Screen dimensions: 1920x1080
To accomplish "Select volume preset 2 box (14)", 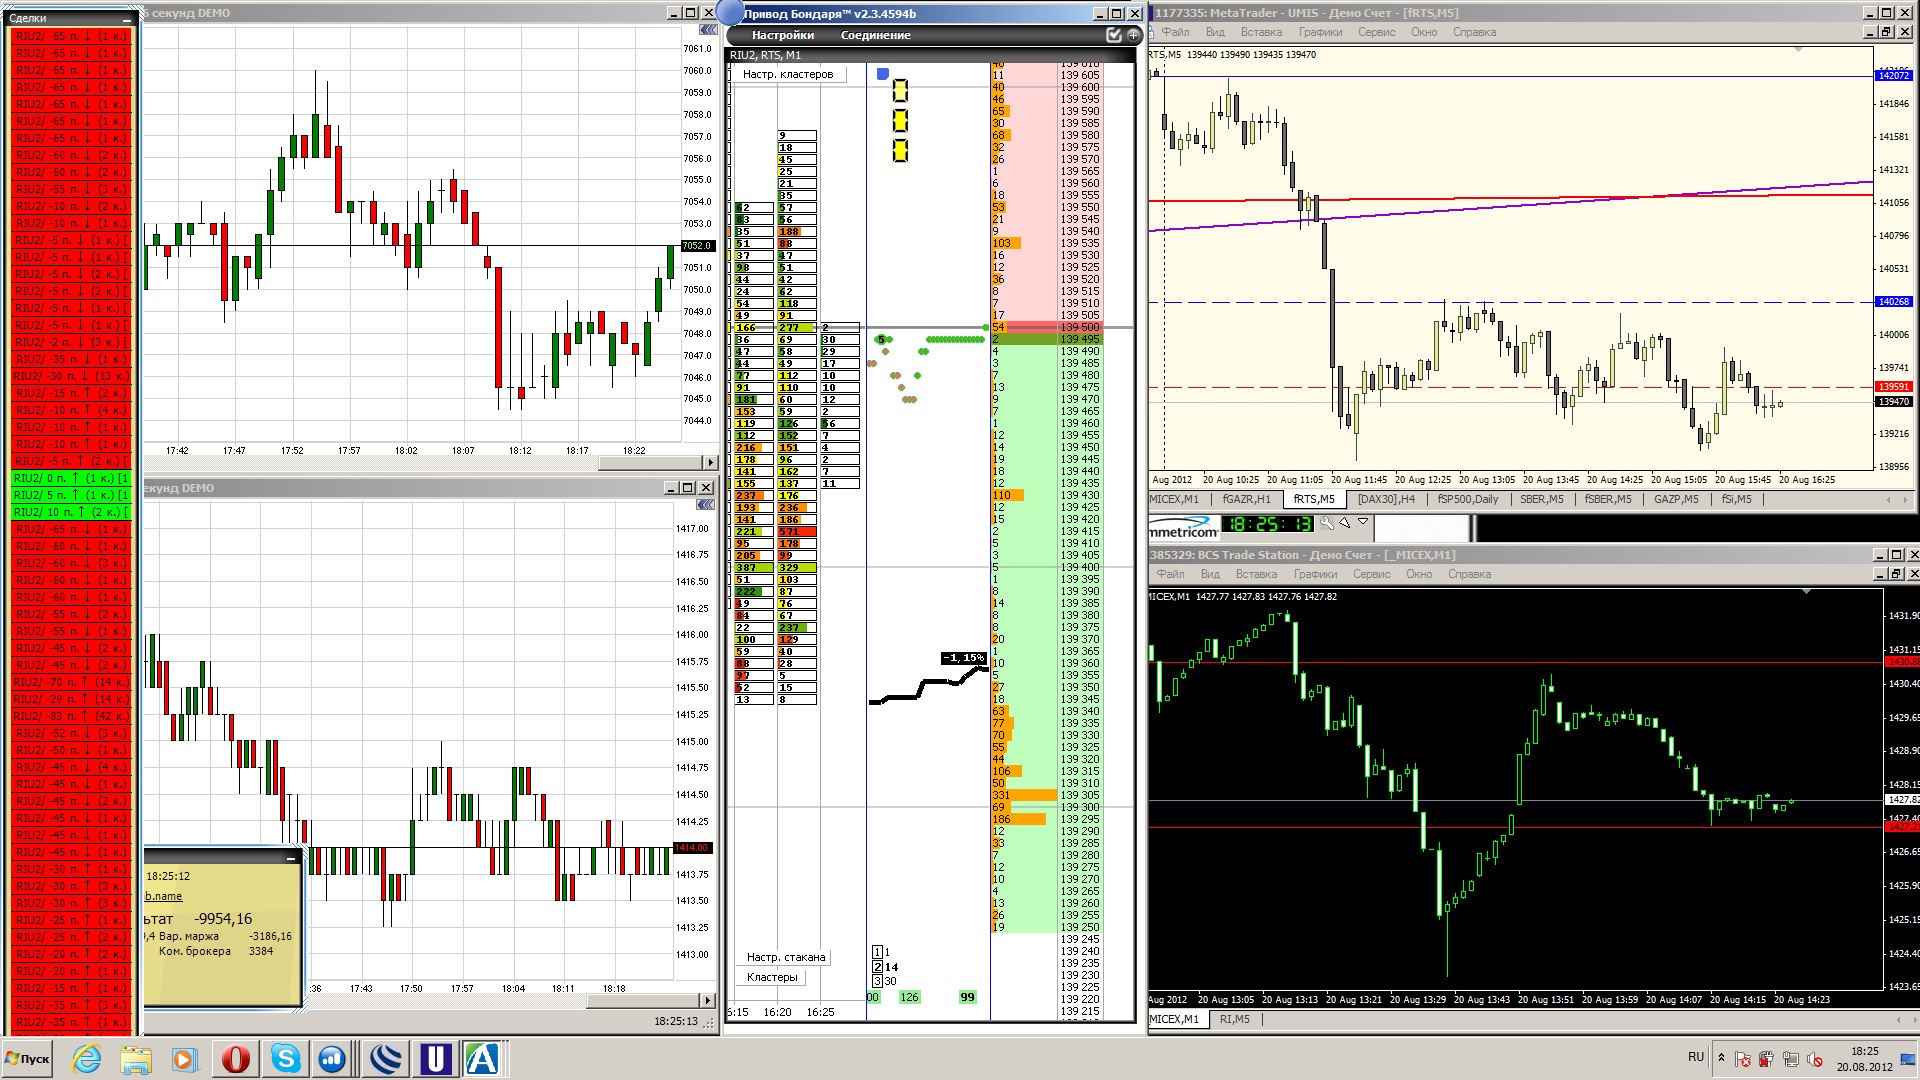I will pyautogui.click(x=877, y=967).
